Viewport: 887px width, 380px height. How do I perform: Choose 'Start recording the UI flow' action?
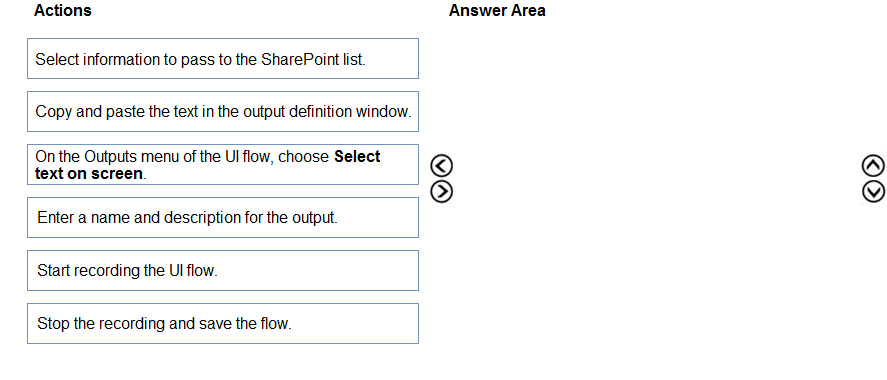coord(223,270)
